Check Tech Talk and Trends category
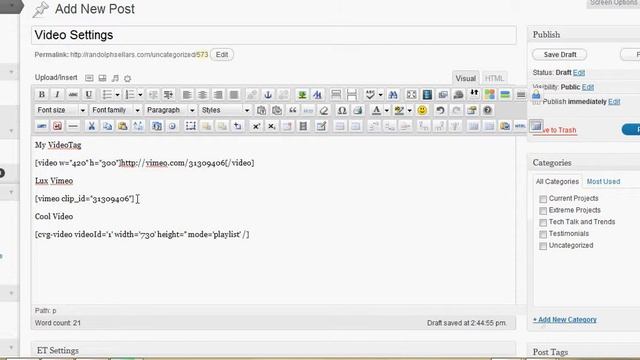This screenshot has width=640, height=360. [543, 222]
